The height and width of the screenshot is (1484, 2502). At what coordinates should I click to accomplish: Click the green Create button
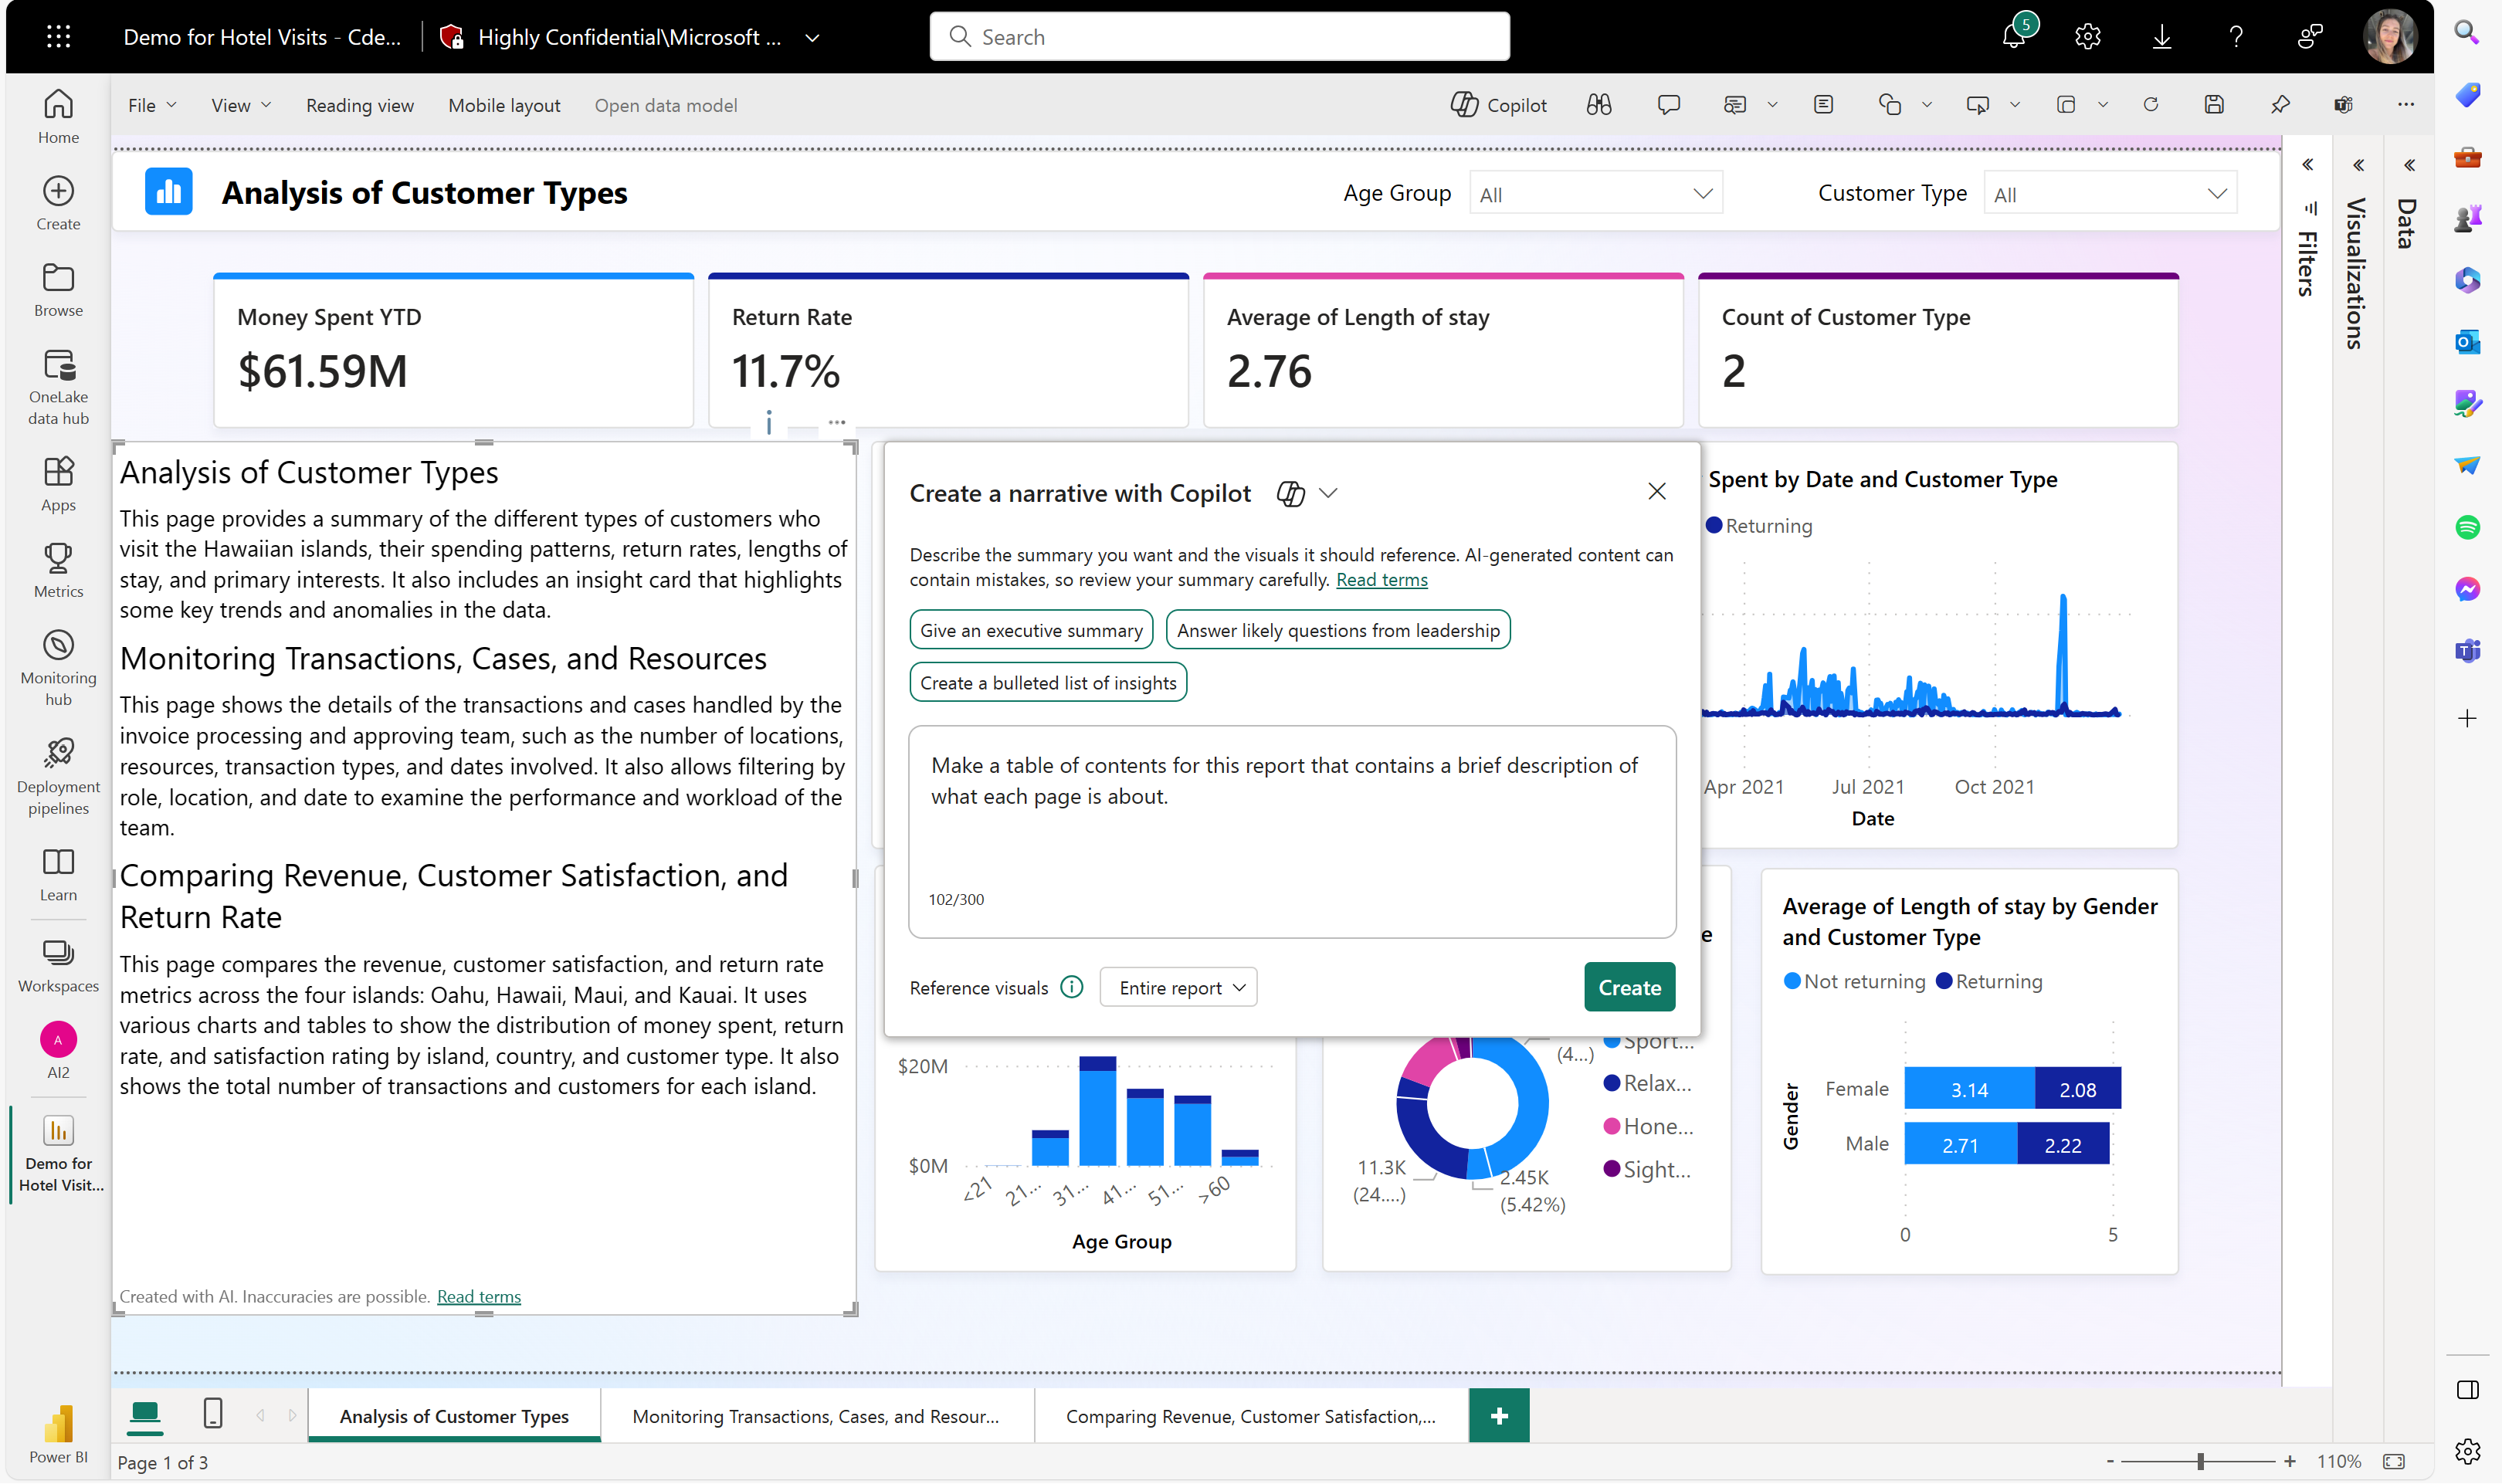[1629, 987]
